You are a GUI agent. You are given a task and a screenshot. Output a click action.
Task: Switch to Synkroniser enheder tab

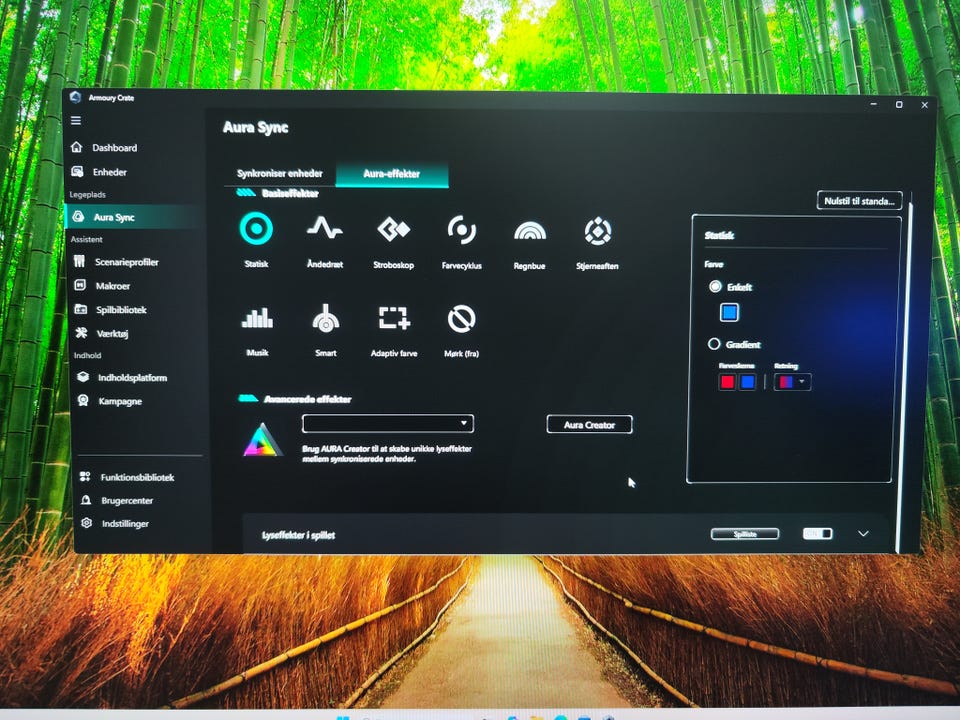click(x=280, y=173)
